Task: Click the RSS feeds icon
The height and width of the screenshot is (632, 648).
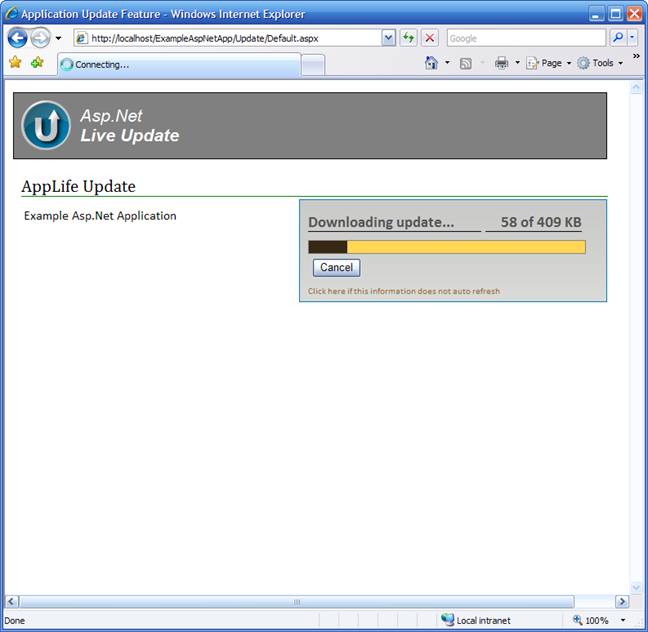Action: [466, 63]
